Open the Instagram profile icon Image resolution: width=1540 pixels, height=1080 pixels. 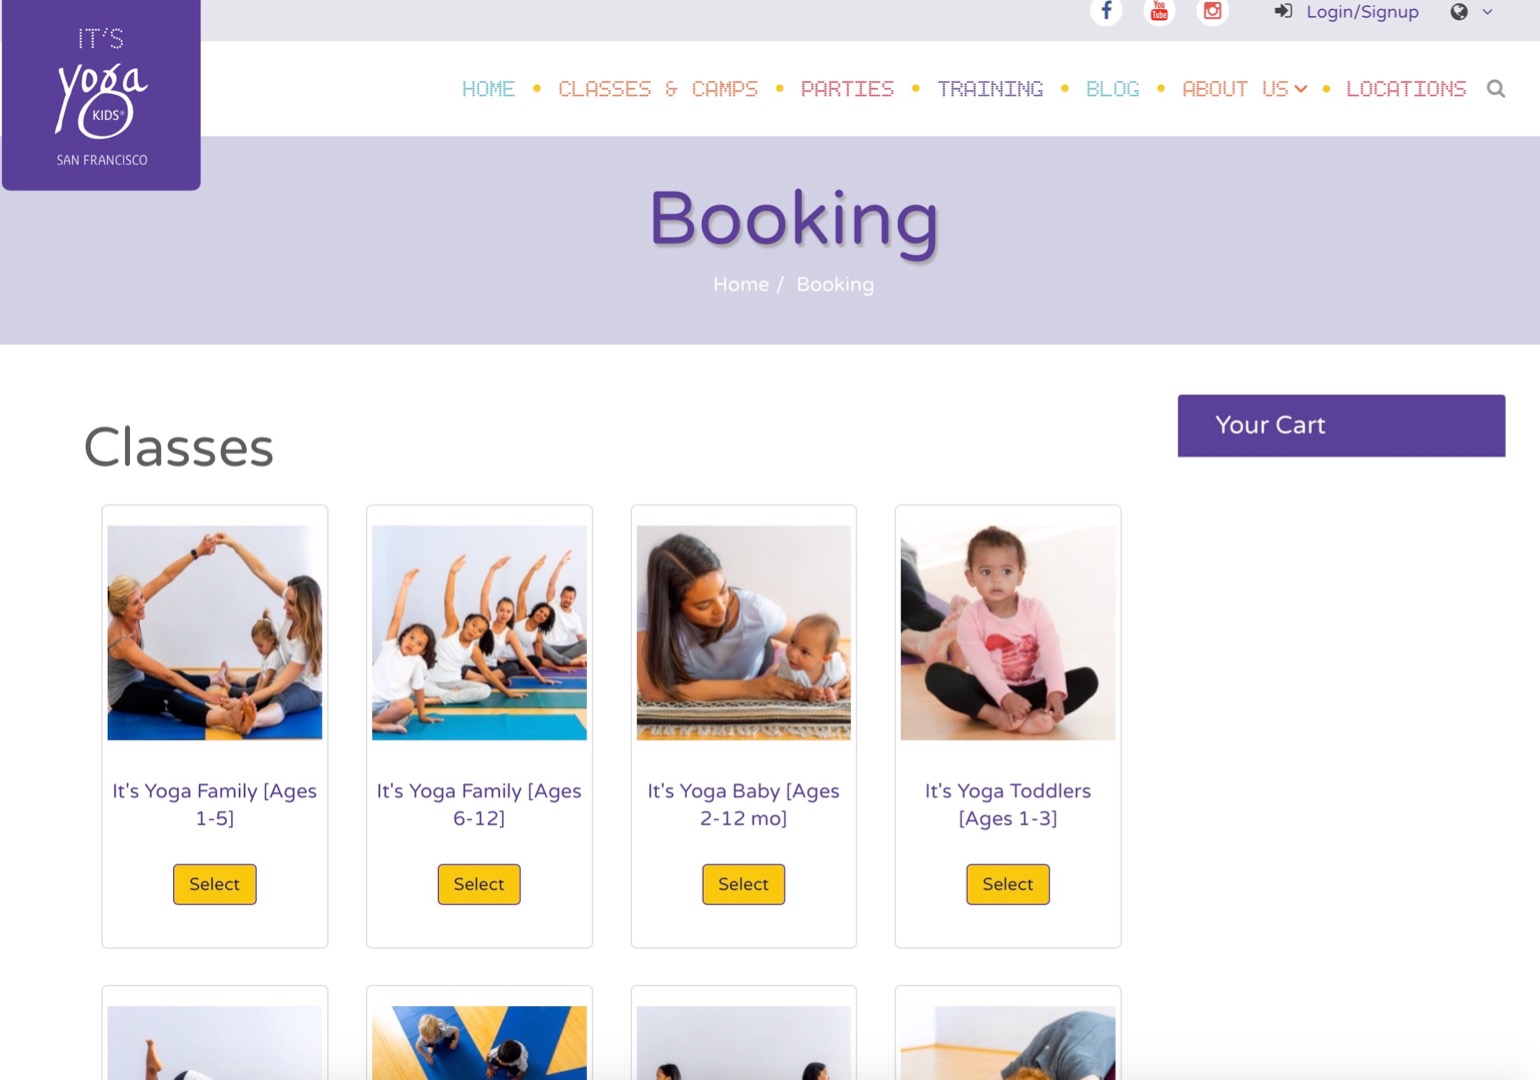coord(1212,12)
